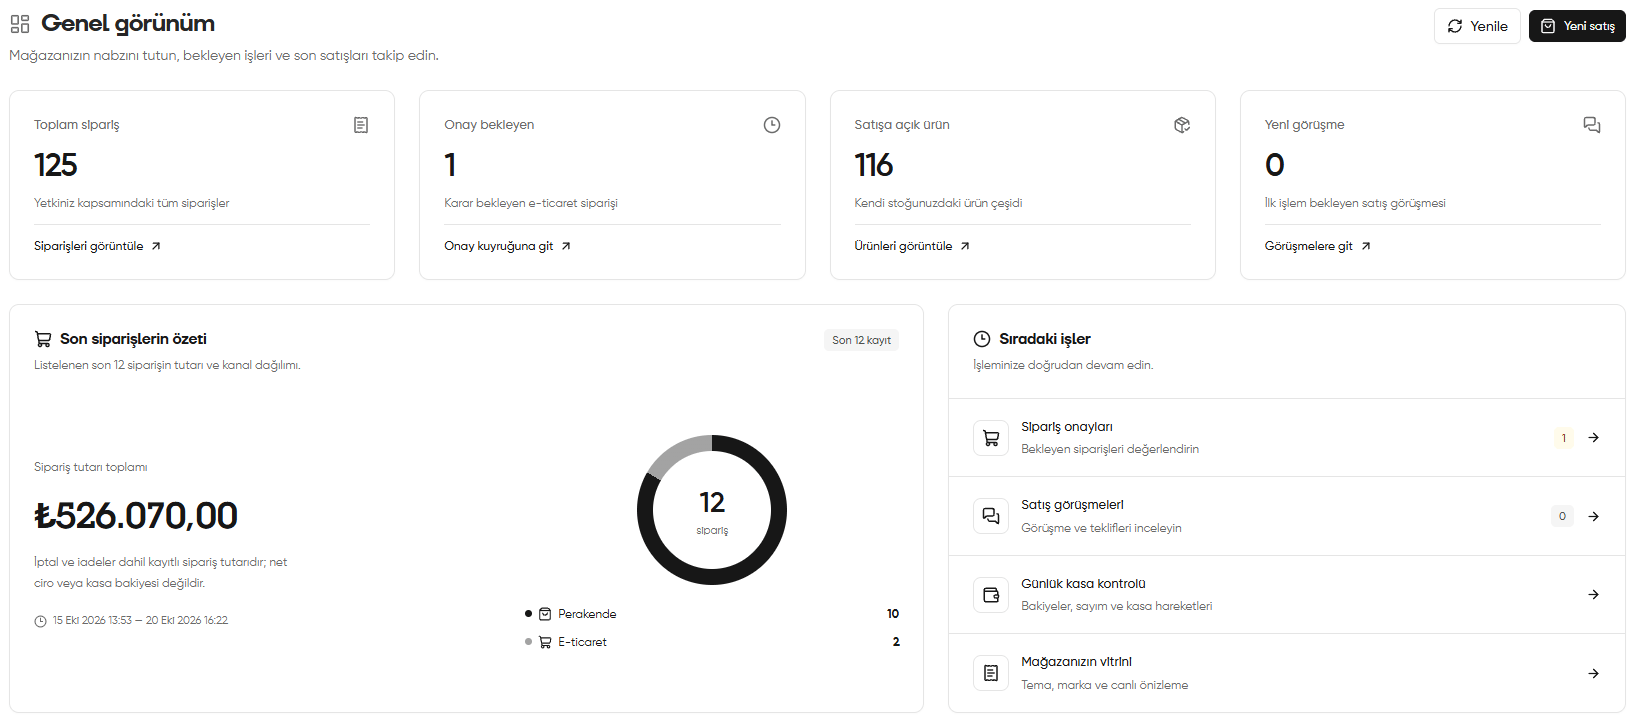Click the package icon in the Satışa açık ürün card
This screenshot has width=1635, height=722.
[x=1182, y=125]
